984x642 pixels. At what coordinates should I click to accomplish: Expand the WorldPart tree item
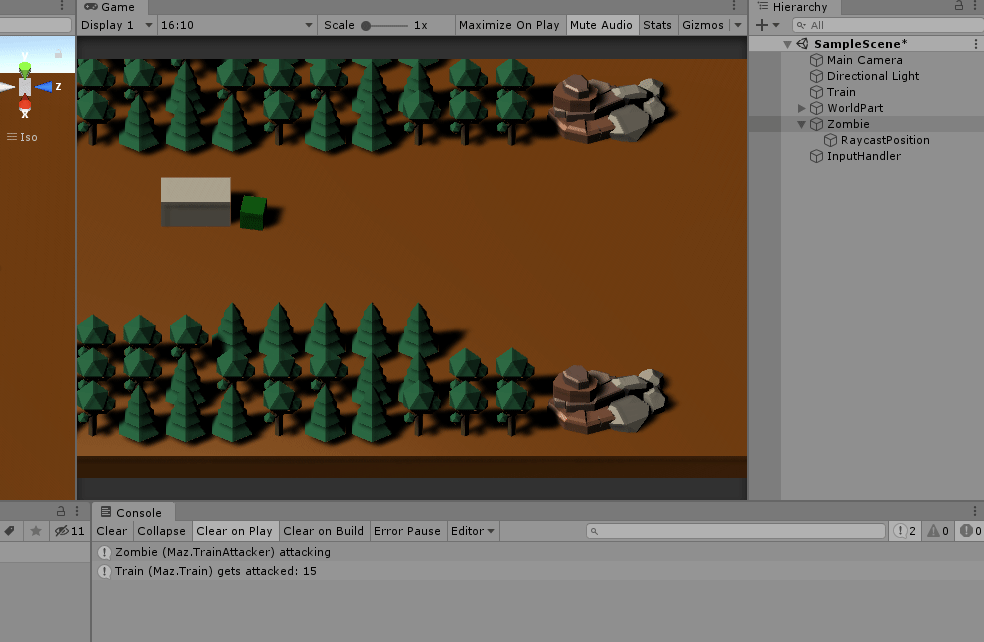tap(802, 108)
